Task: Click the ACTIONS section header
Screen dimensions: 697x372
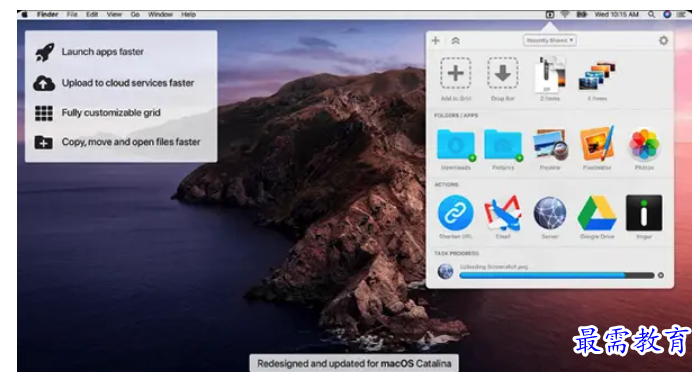Action: pyautogui.click(x=447, y=185)
